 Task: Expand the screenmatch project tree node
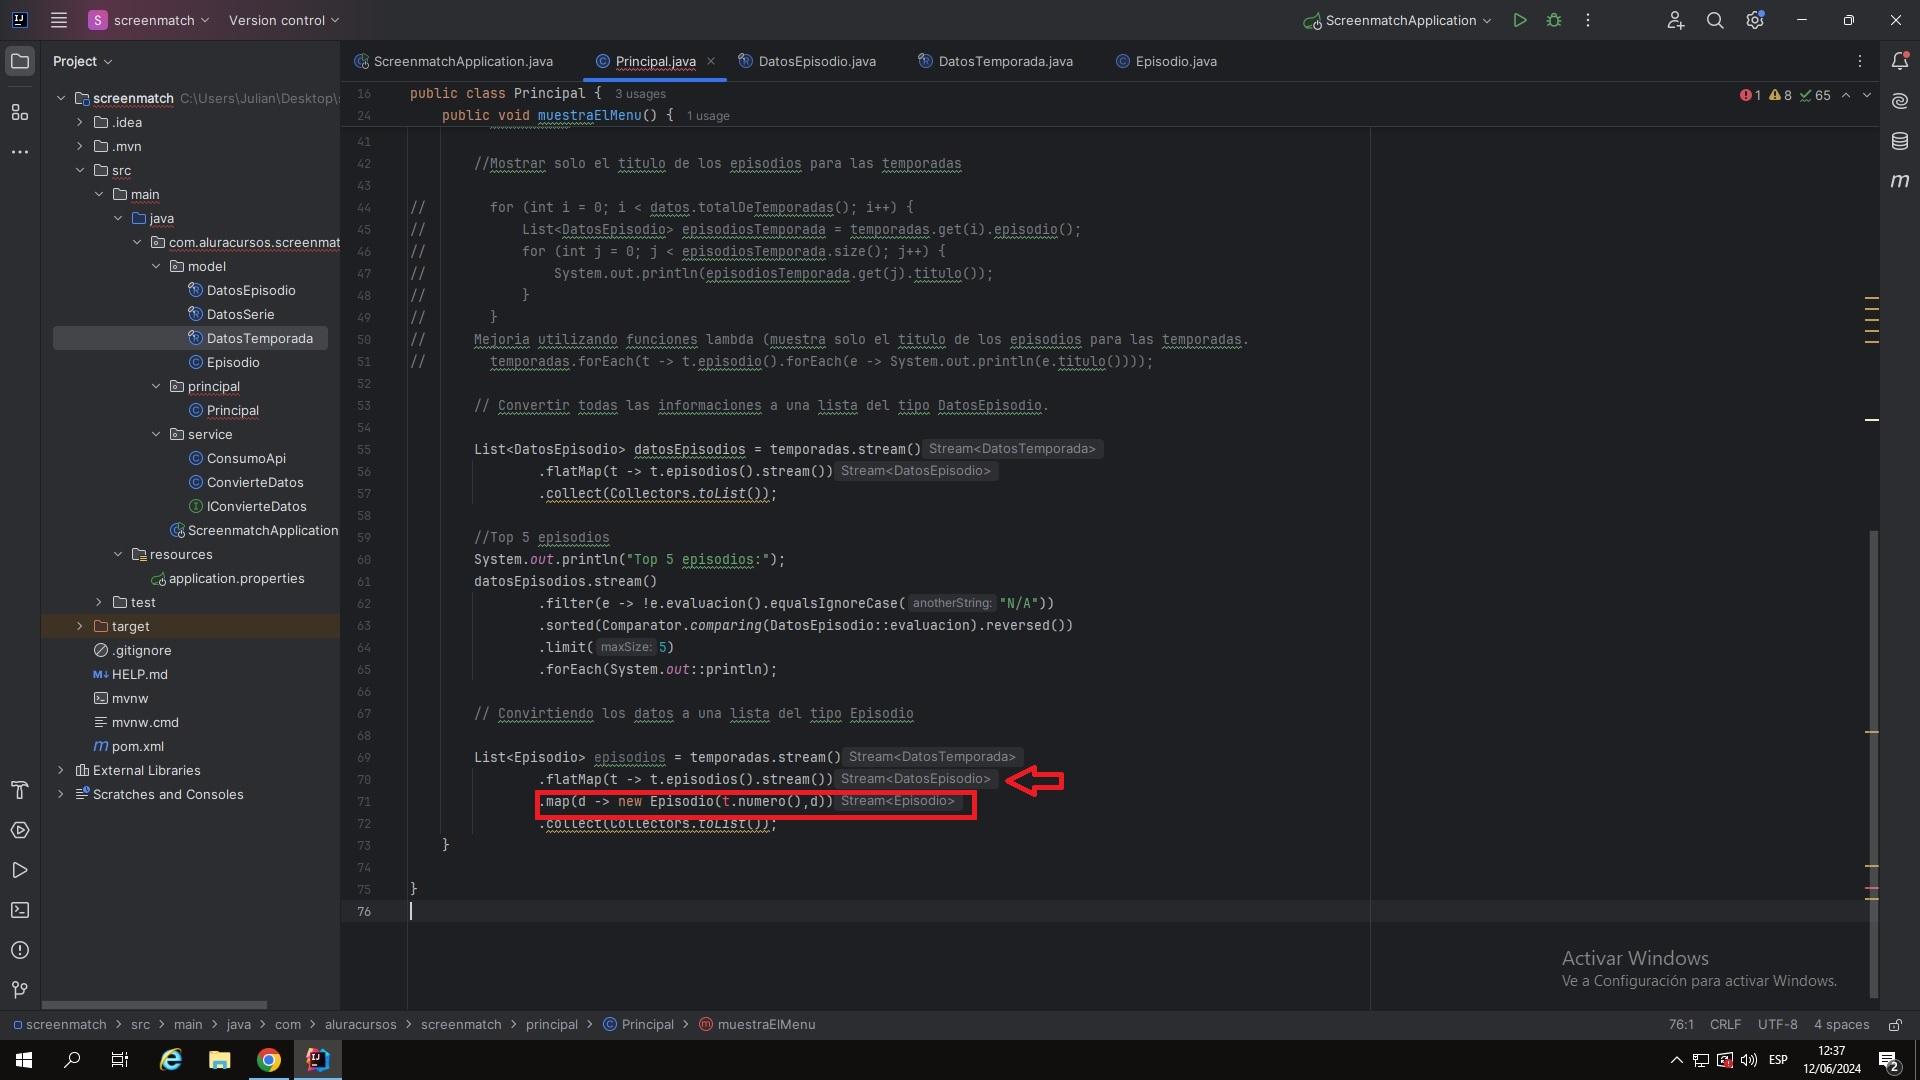59,98
